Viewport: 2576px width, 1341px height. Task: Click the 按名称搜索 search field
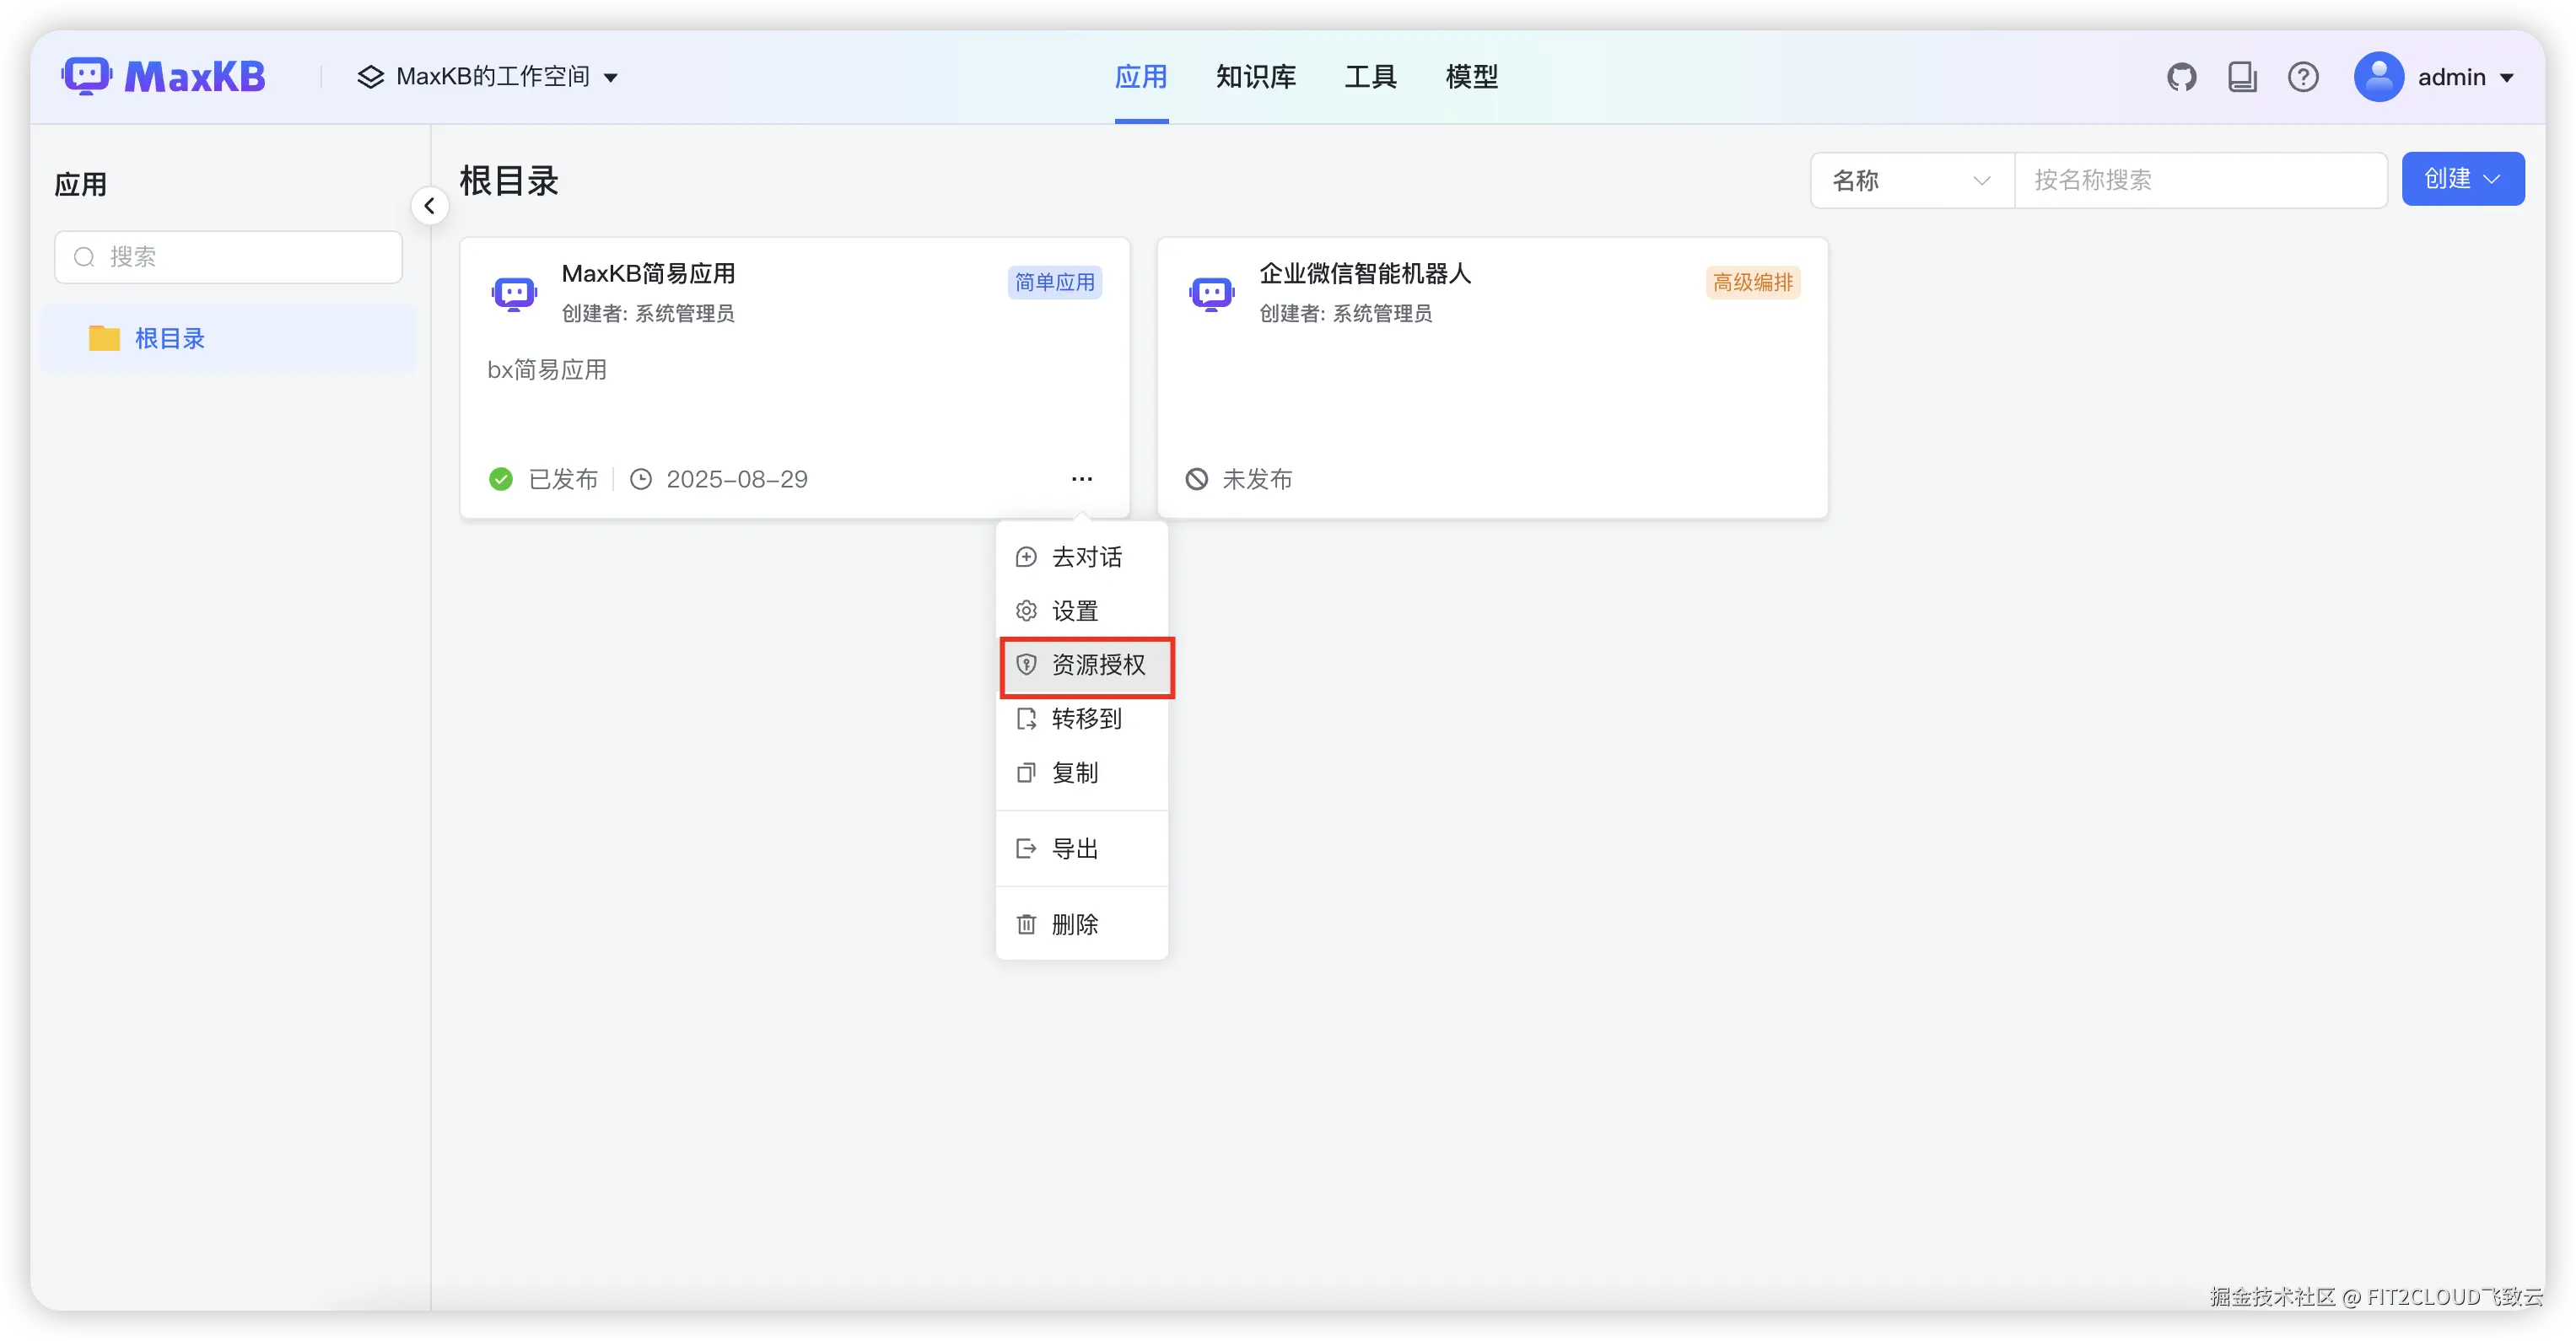point(2200,180)
